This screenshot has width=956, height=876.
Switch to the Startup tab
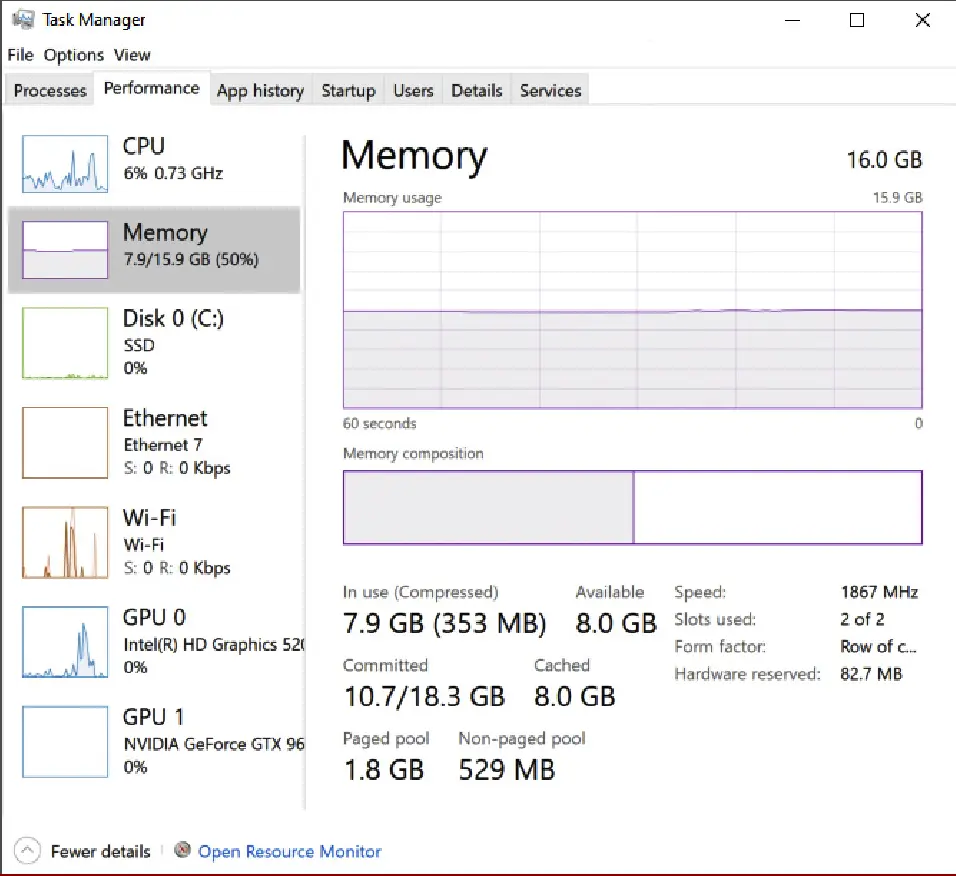[348, 91]
